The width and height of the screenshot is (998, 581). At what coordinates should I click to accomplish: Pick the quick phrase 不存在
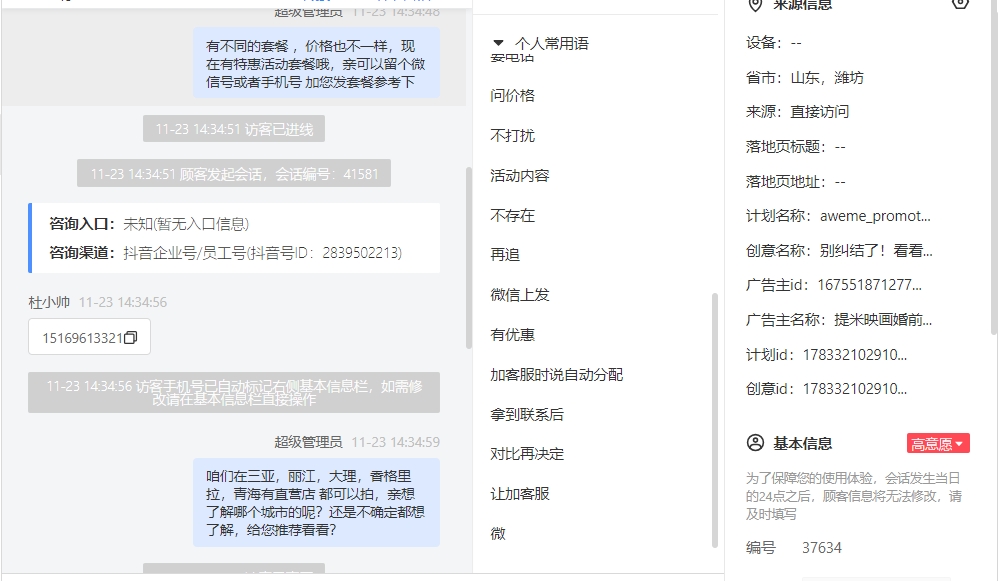[x=512, y=216]
